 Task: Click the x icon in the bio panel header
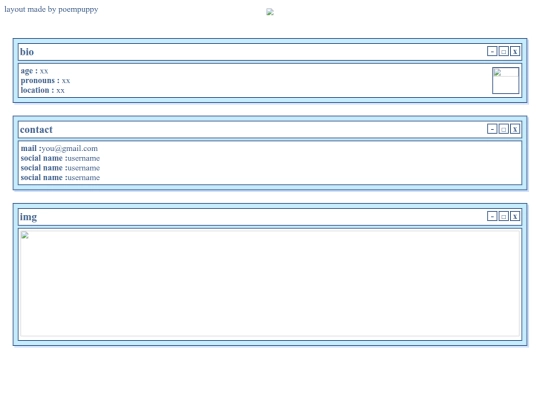[x=515, y=51]
